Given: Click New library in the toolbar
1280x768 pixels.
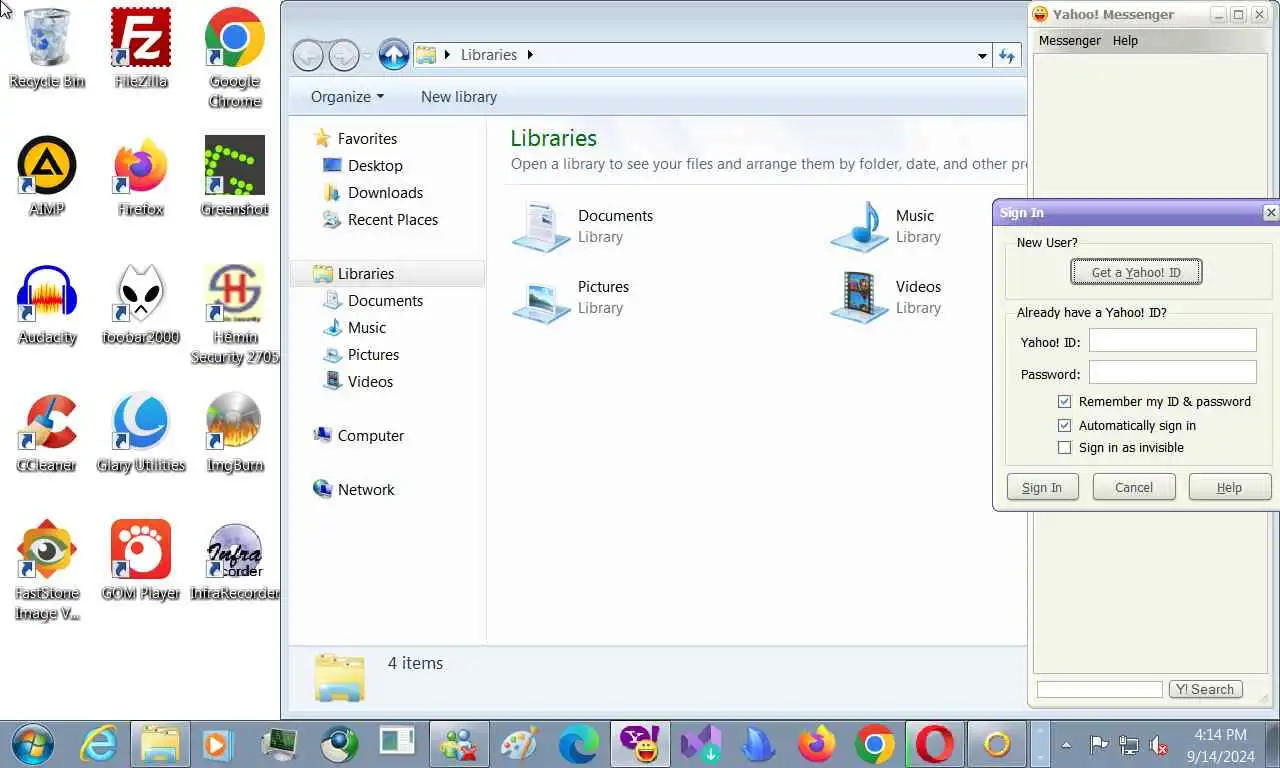Looking at the screenshot, I should pyautogui.click(x=459, y=97).
